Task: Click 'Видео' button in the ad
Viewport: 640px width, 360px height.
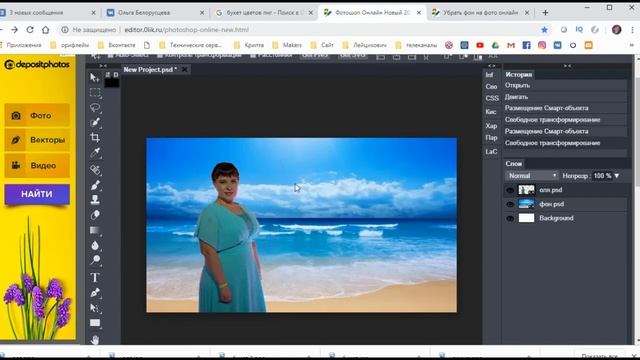Action: coord(37,166)
